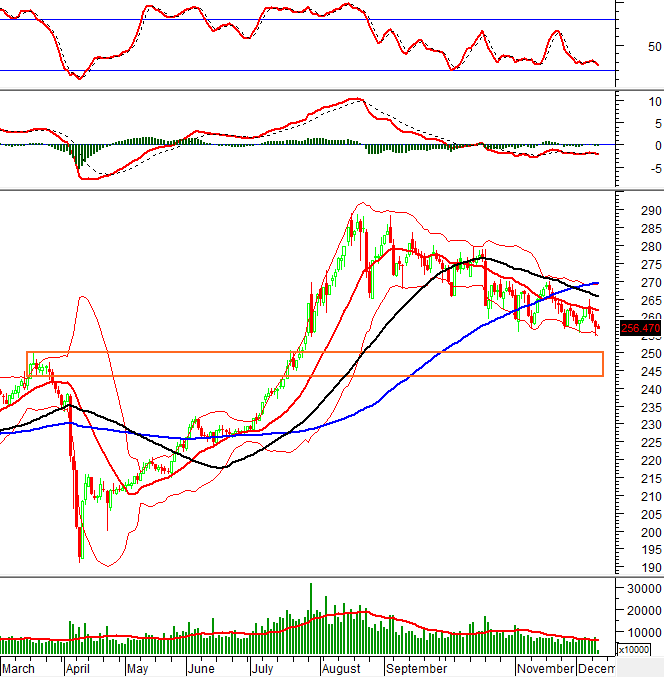
Task: Click the x10000 volume multiplier label
Action: click(x=634, y=649)
